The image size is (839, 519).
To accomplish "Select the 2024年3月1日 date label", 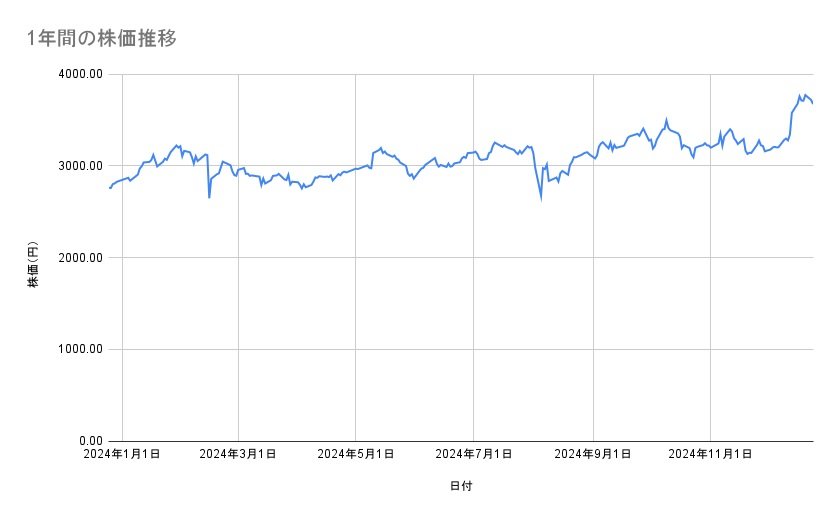I will coord(238,454).
